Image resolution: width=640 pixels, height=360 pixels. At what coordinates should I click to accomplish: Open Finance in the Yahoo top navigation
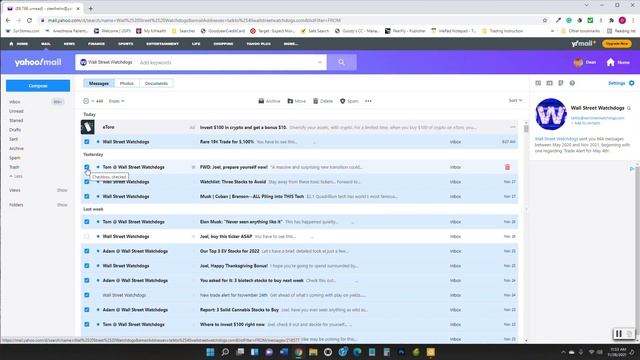pyautogui.click(x=96, y=44)
